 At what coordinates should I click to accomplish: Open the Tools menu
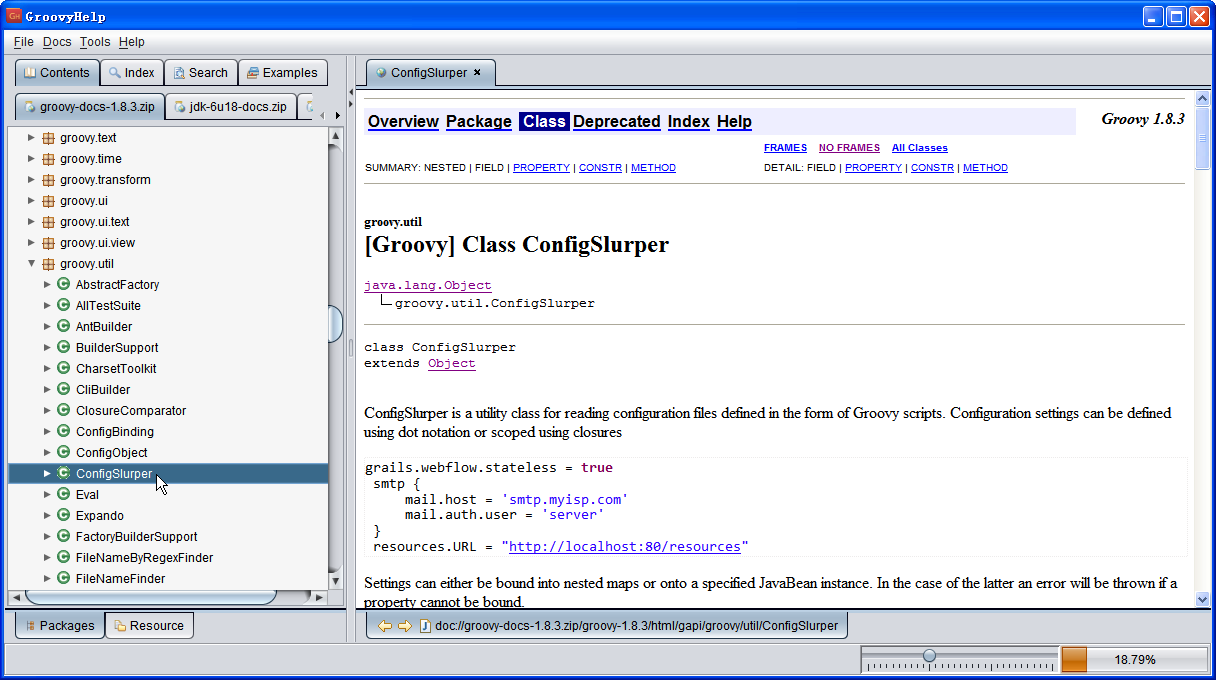pos(95,42)
